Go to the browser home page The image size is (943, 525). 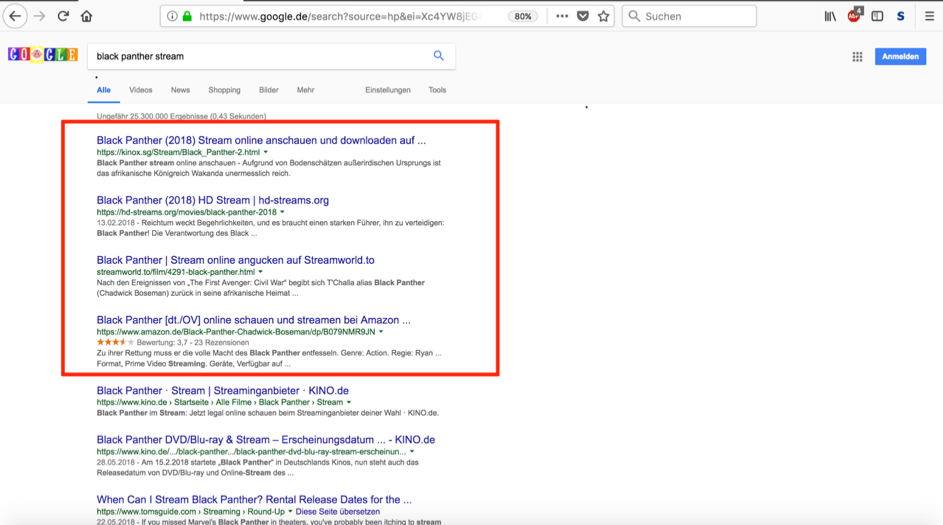pyautogui.click(x=87, y=16)
